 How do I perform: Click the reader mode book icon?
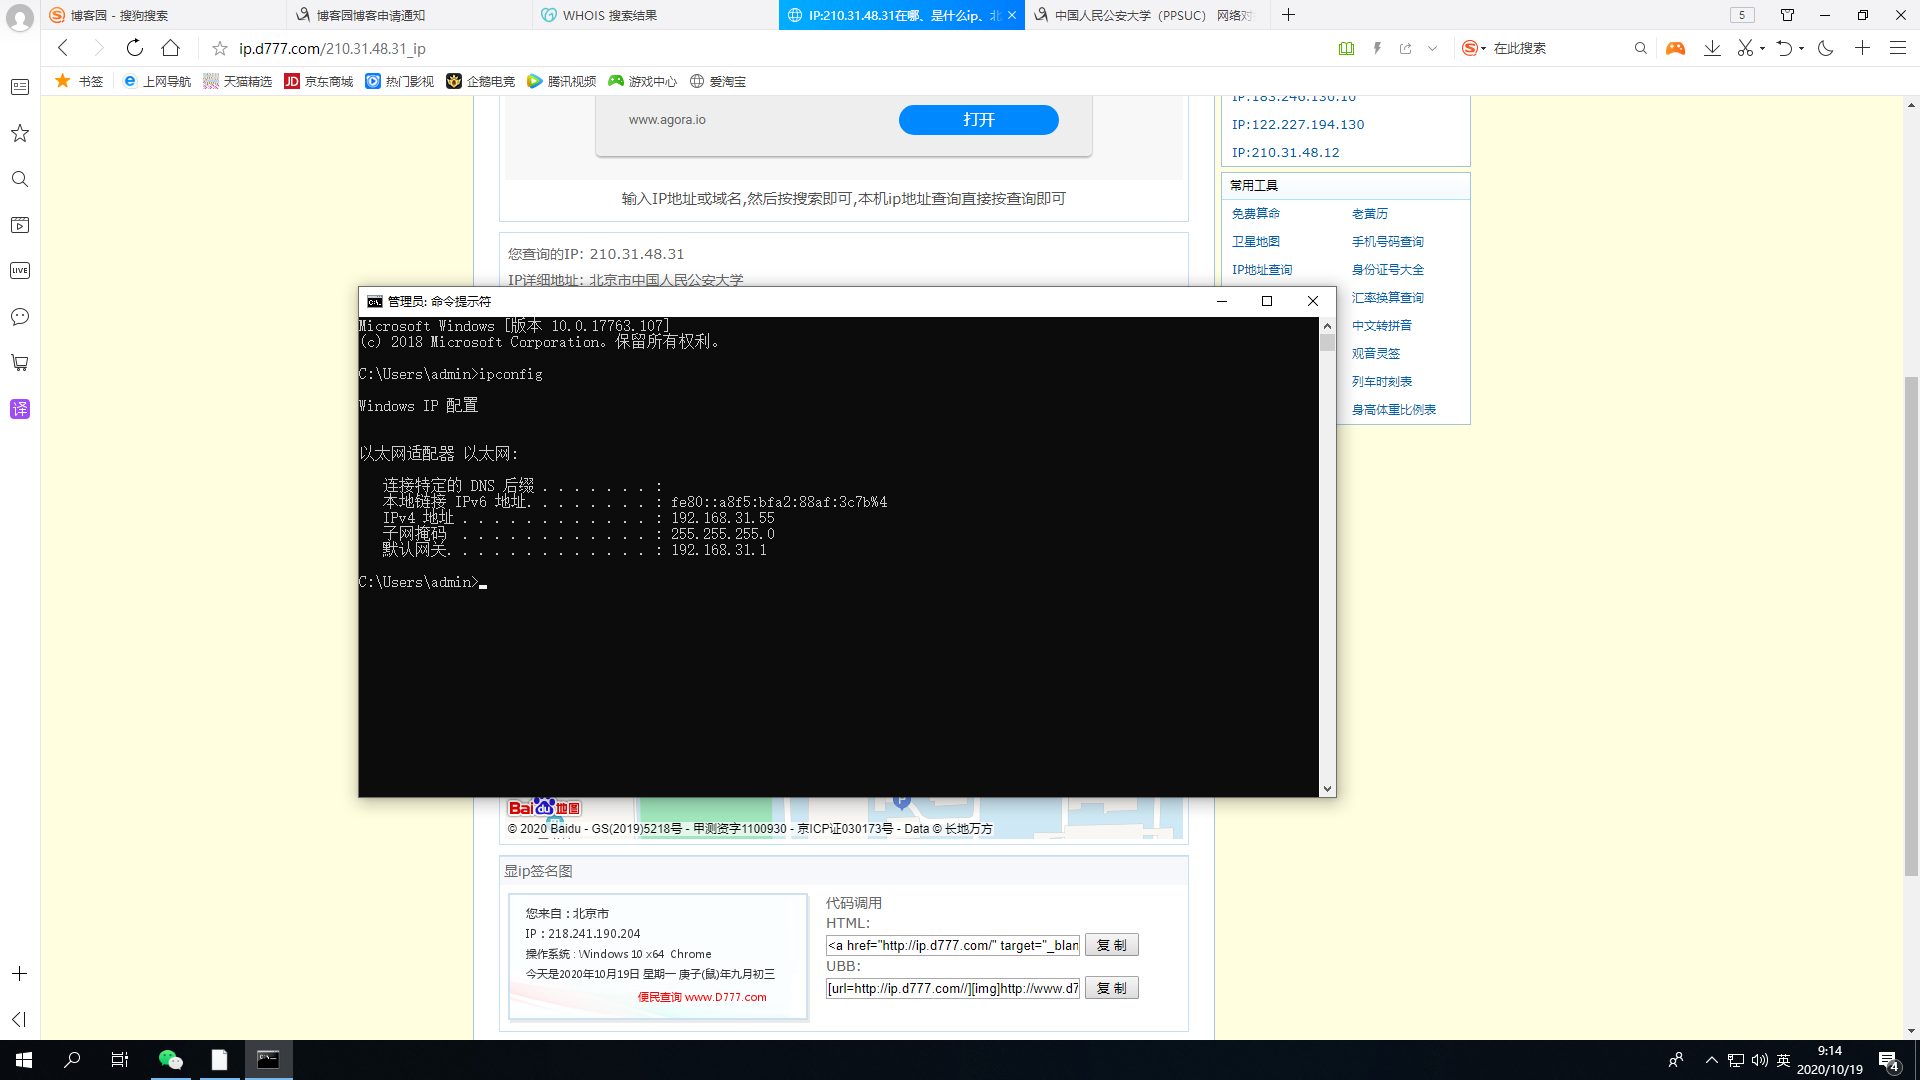point(1346,48)
